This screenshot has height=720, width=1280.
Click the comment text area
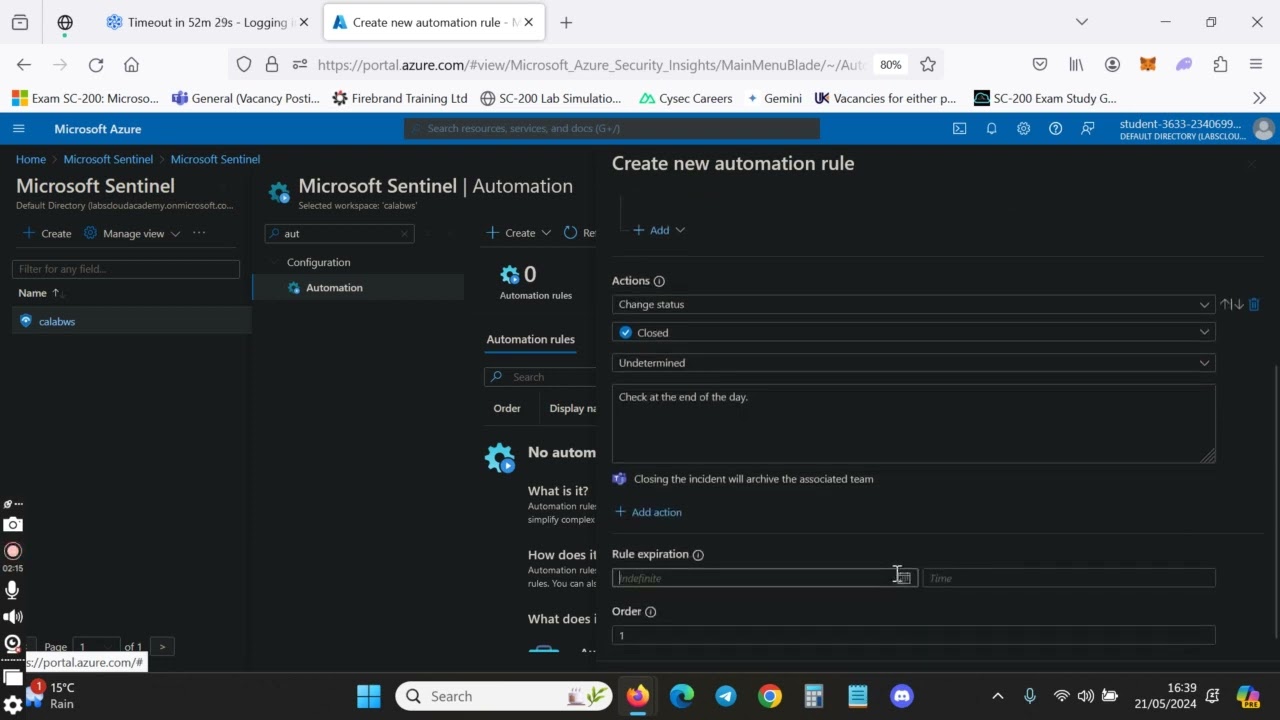913,423
